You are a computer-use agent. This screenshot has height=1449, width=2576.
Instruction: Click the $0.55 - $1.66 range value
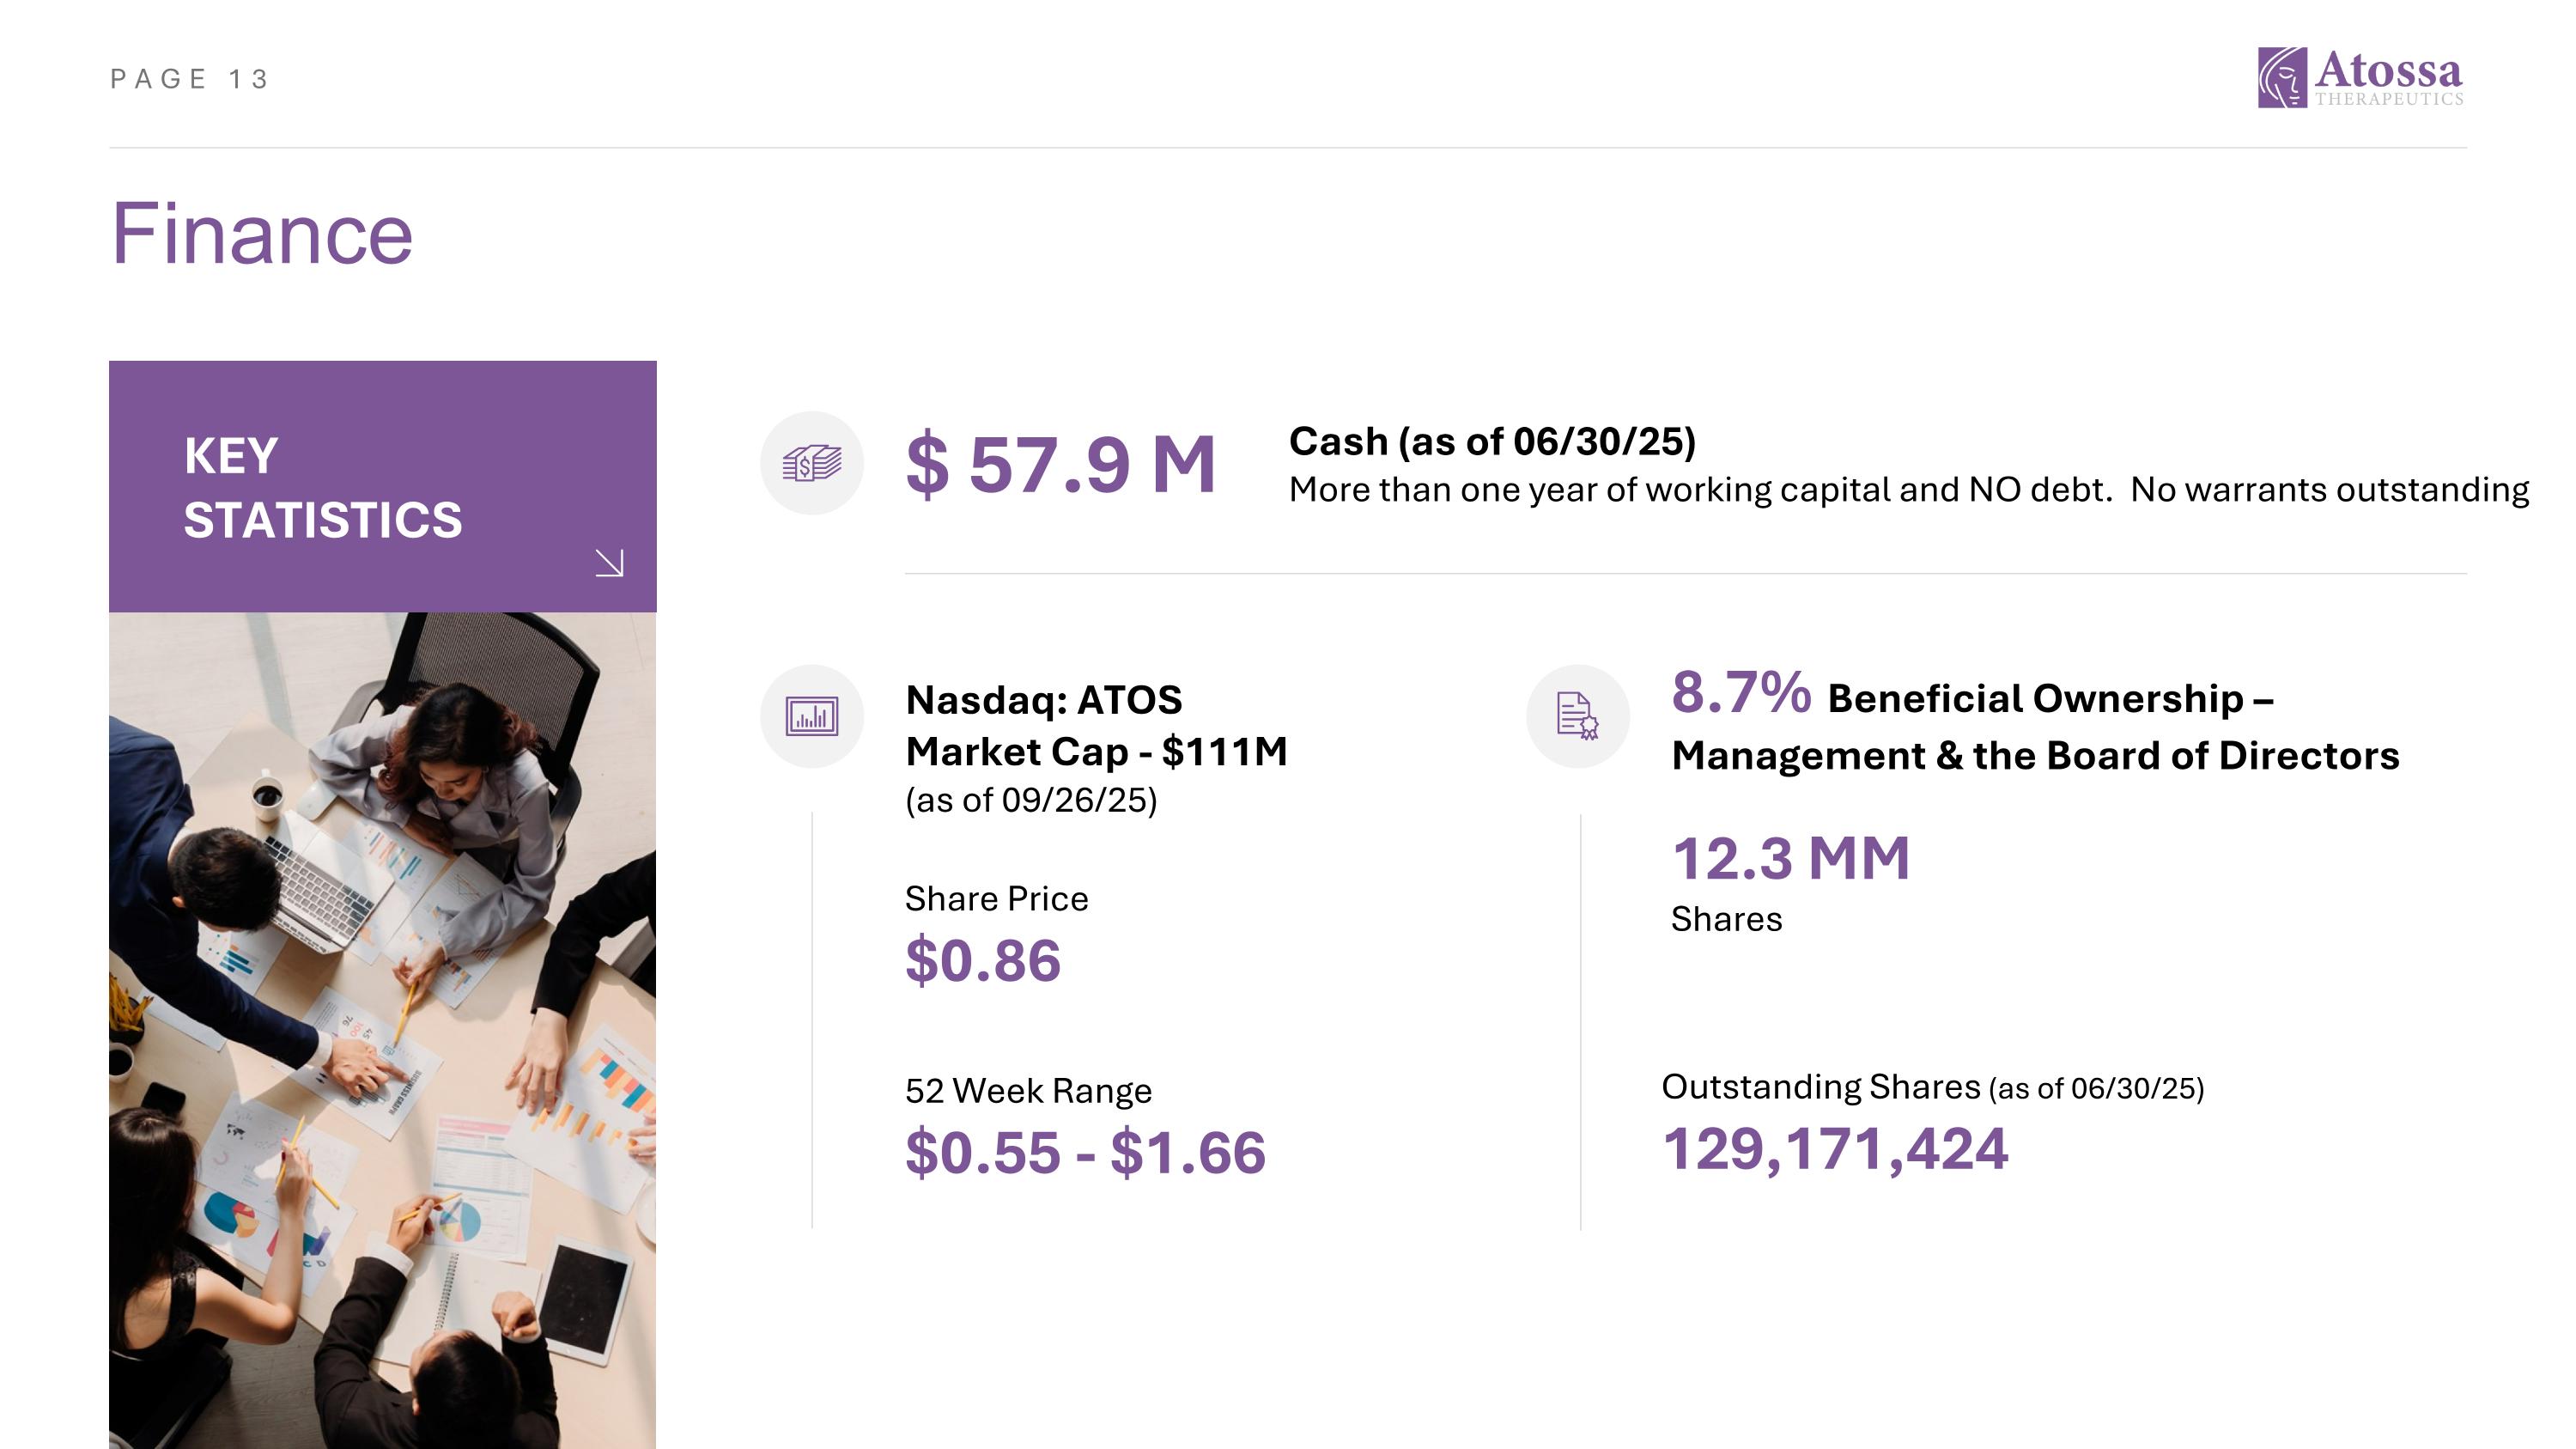[1085, 1152]
